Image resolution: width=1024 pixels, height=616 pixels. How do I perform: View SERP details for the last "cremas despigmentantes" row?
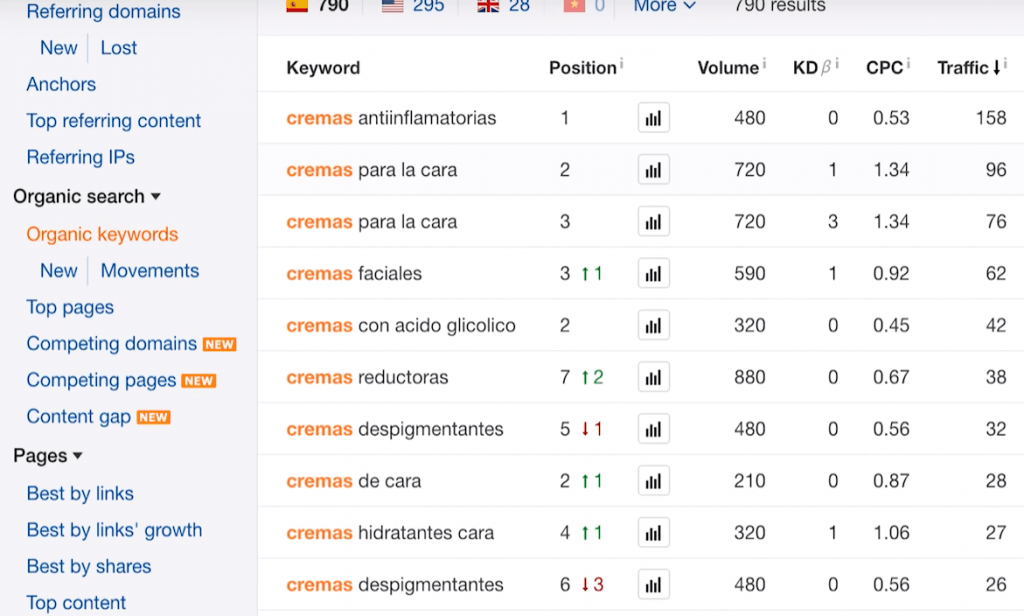pos(653,585)
